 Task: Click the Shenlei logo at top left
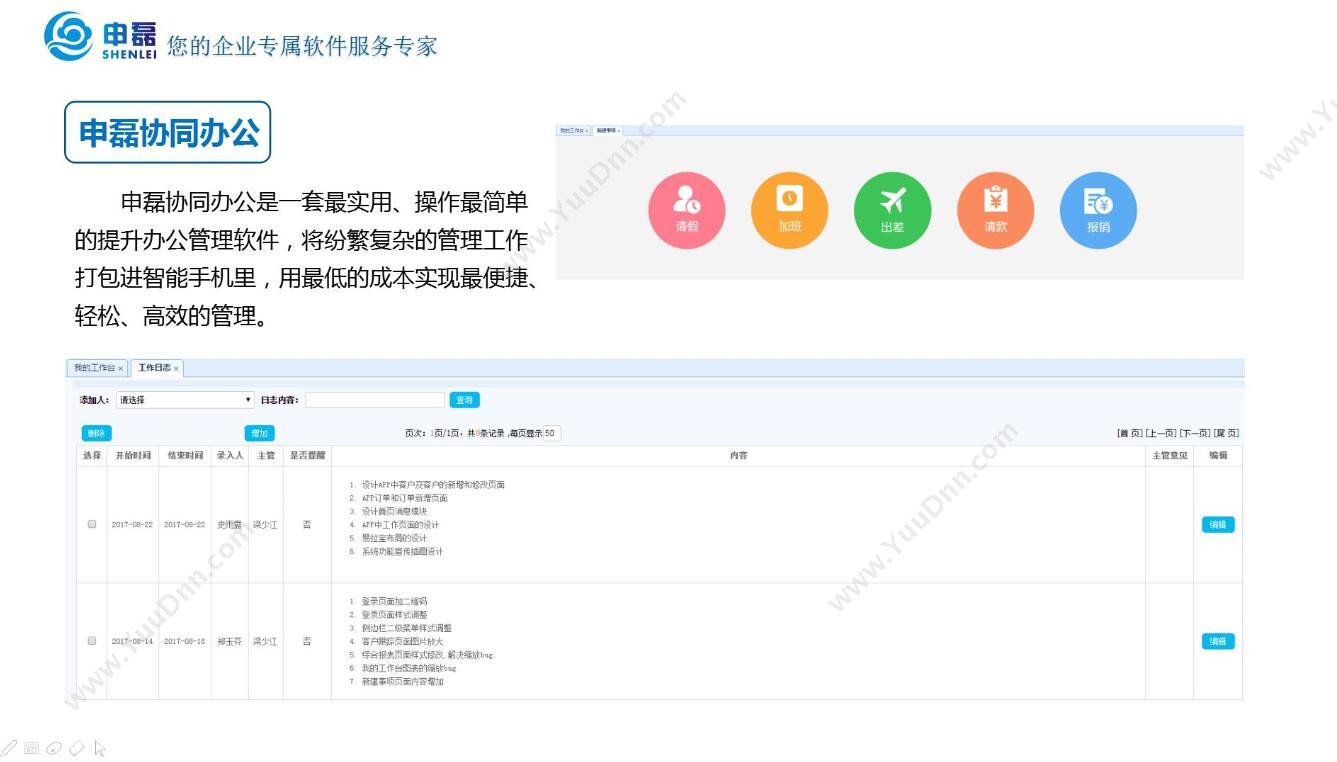pyautogui.click(x=100, y=38)
